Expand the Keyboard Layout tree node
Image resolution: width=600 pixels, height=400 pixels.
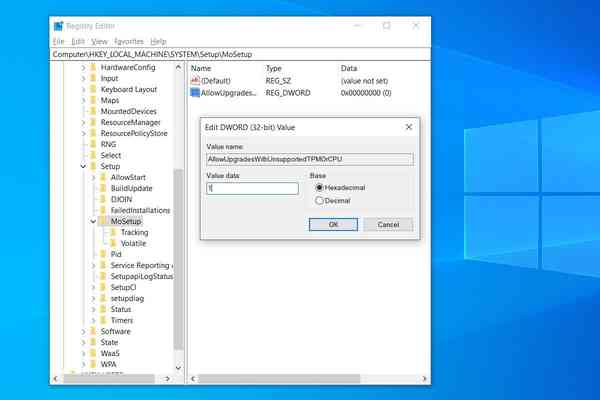pyautogui.click(x=82, y=89)
